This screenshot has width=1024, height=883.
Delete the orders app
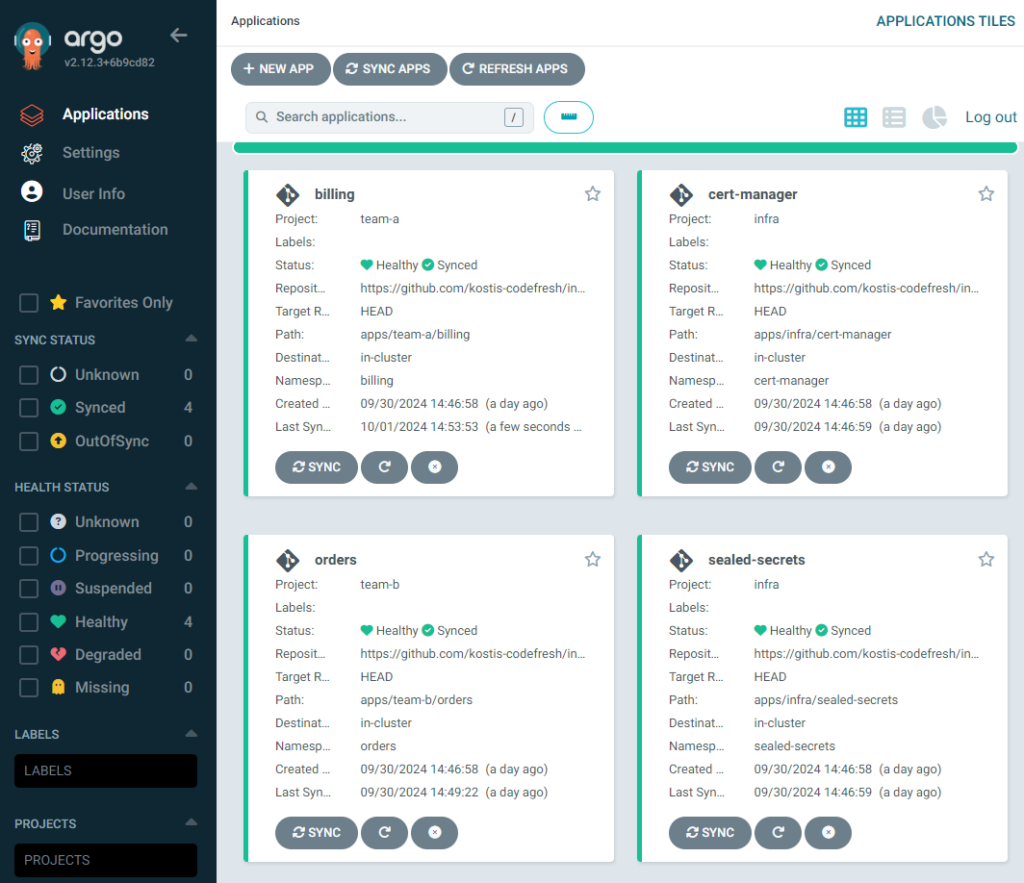tap(435, 833)
